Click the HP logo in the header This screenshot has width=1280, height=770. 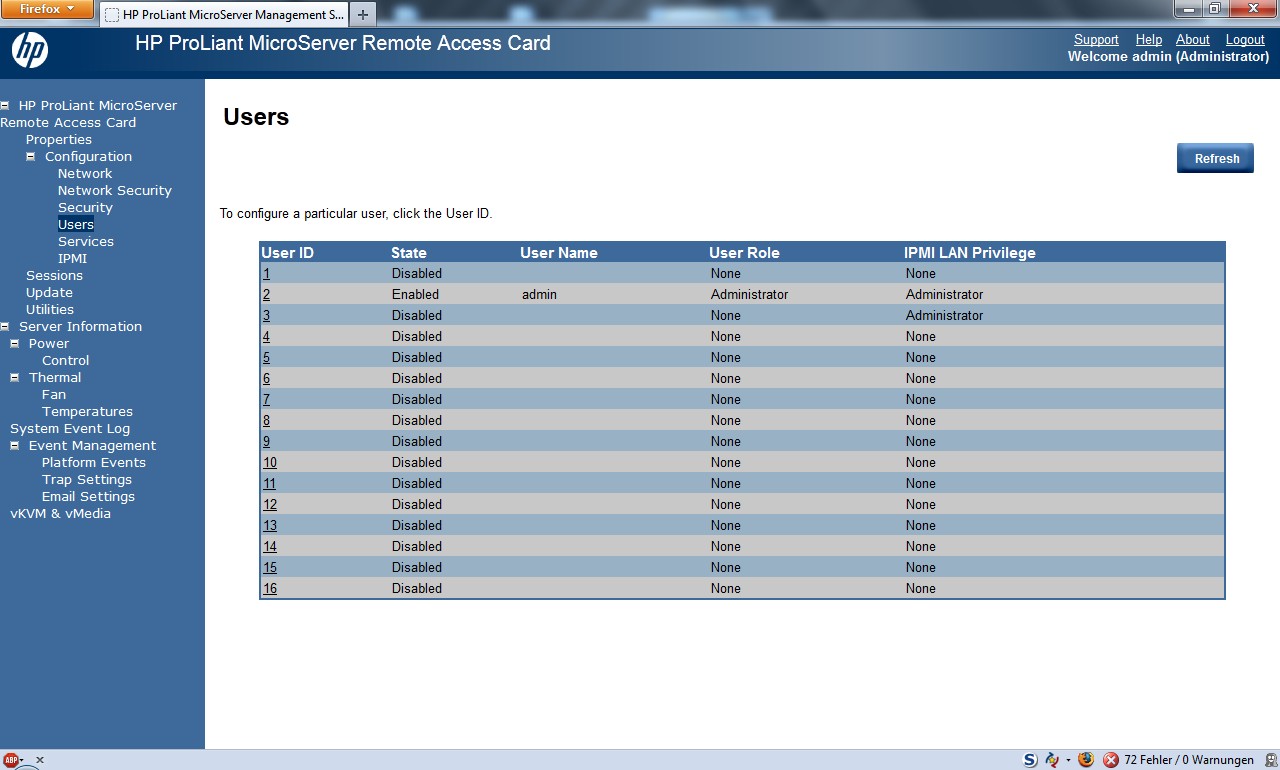[30, 50]
